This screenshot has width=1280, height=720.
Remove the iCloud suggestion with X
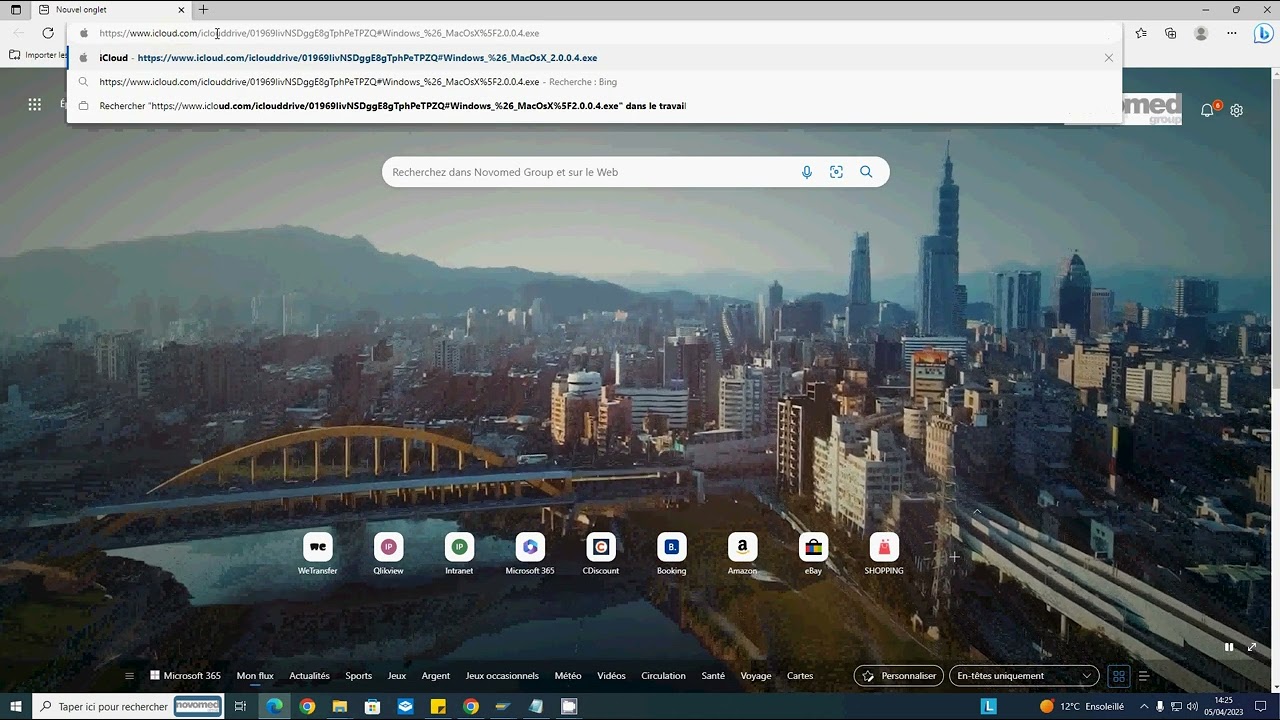(1108, 58)
